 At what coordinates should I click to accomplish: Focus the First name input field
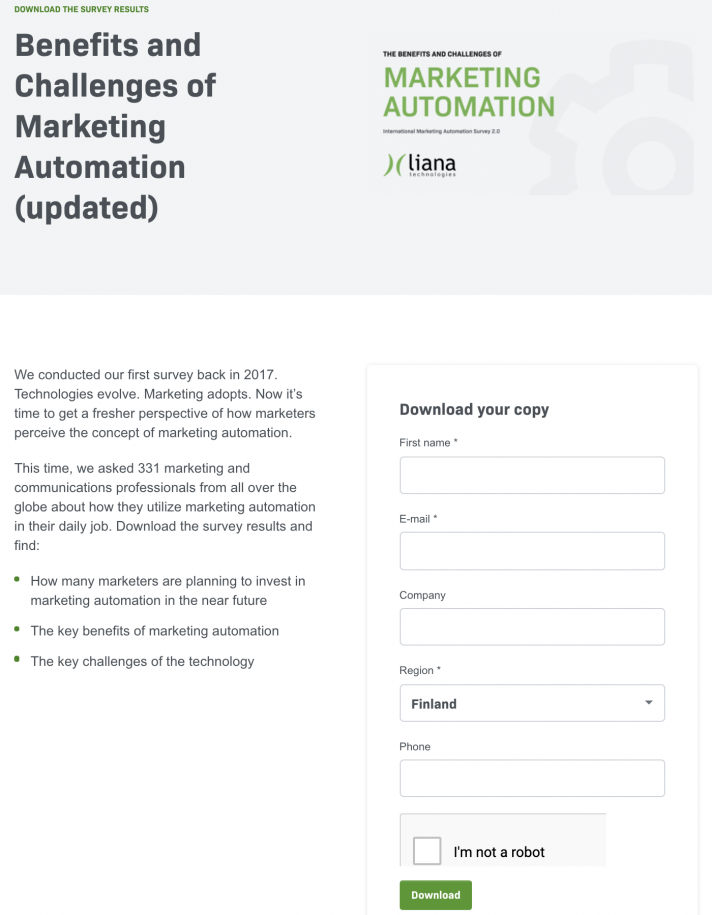[x=532, y=475]
